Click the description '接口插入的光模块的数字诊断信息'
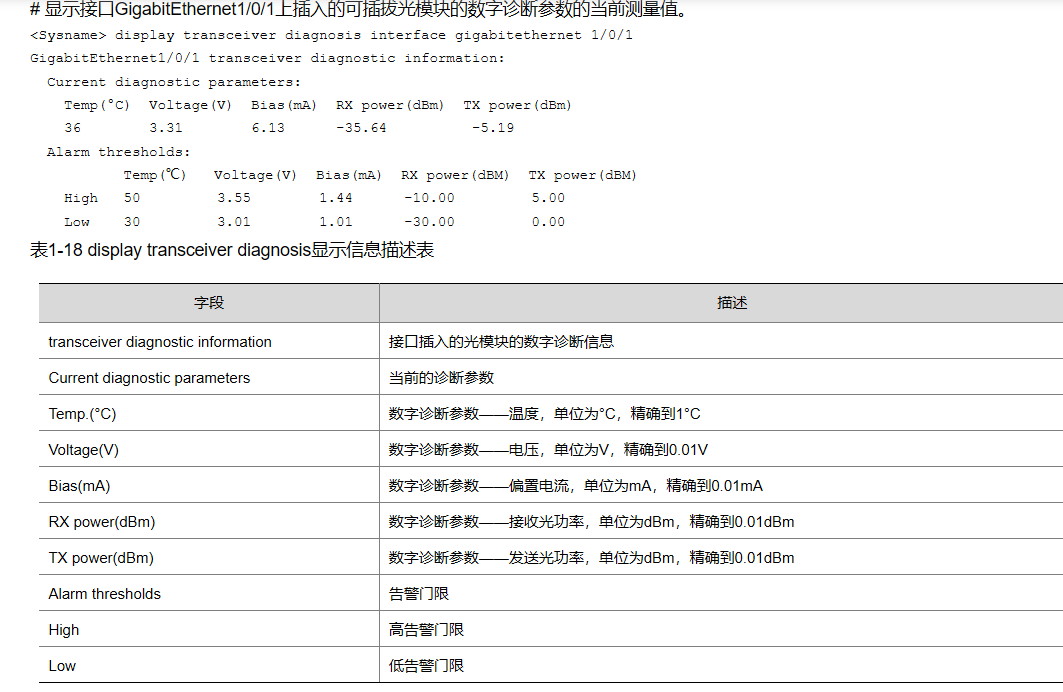Screen dimensions: 1063x692 click(501, 342)
